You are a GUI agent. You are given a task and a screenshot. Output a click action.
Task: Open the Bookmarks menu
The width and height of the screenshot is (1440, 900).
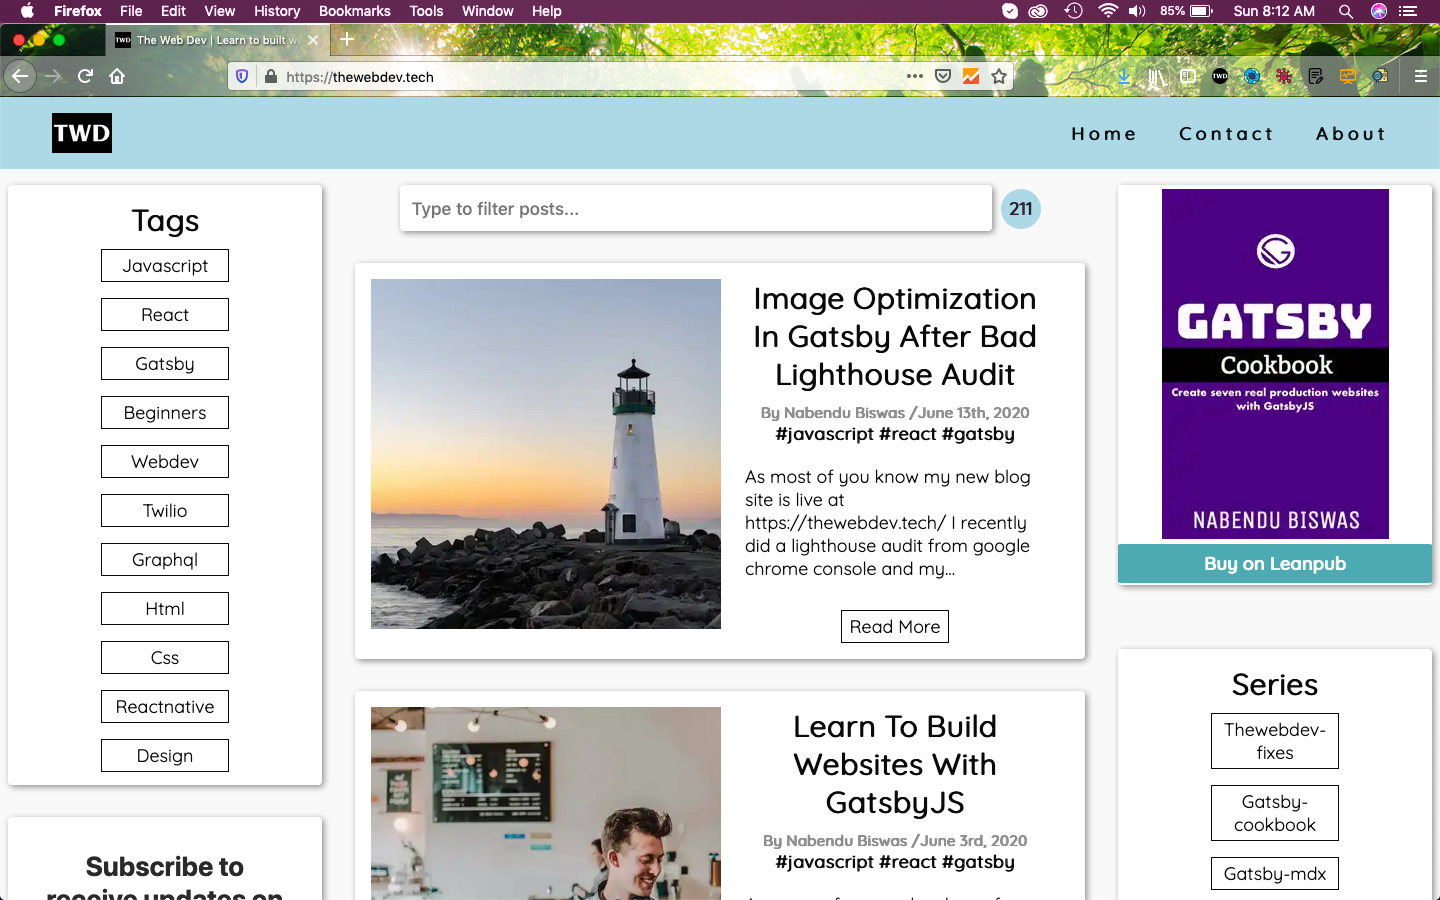click(354, 11)
